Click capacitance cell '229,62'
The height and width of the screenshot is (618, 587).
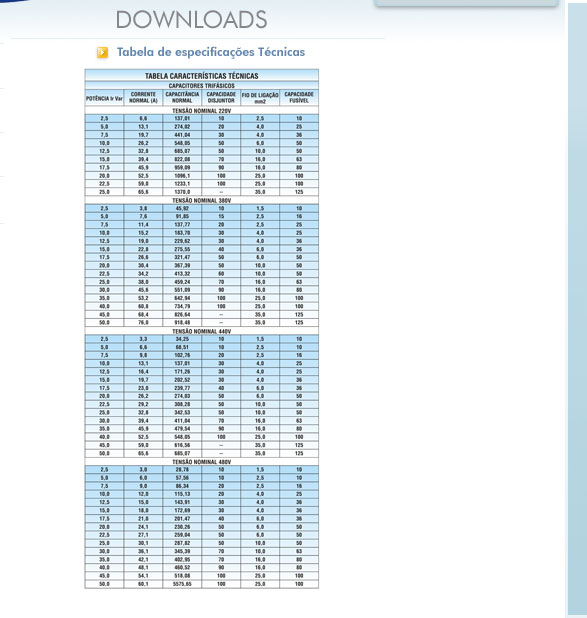pos(182,241)
